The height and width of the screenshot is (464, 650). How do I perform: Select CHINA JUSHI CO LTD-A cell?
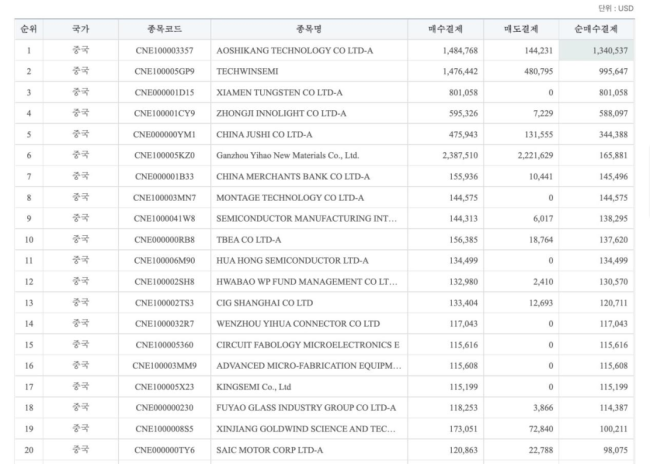309,134
